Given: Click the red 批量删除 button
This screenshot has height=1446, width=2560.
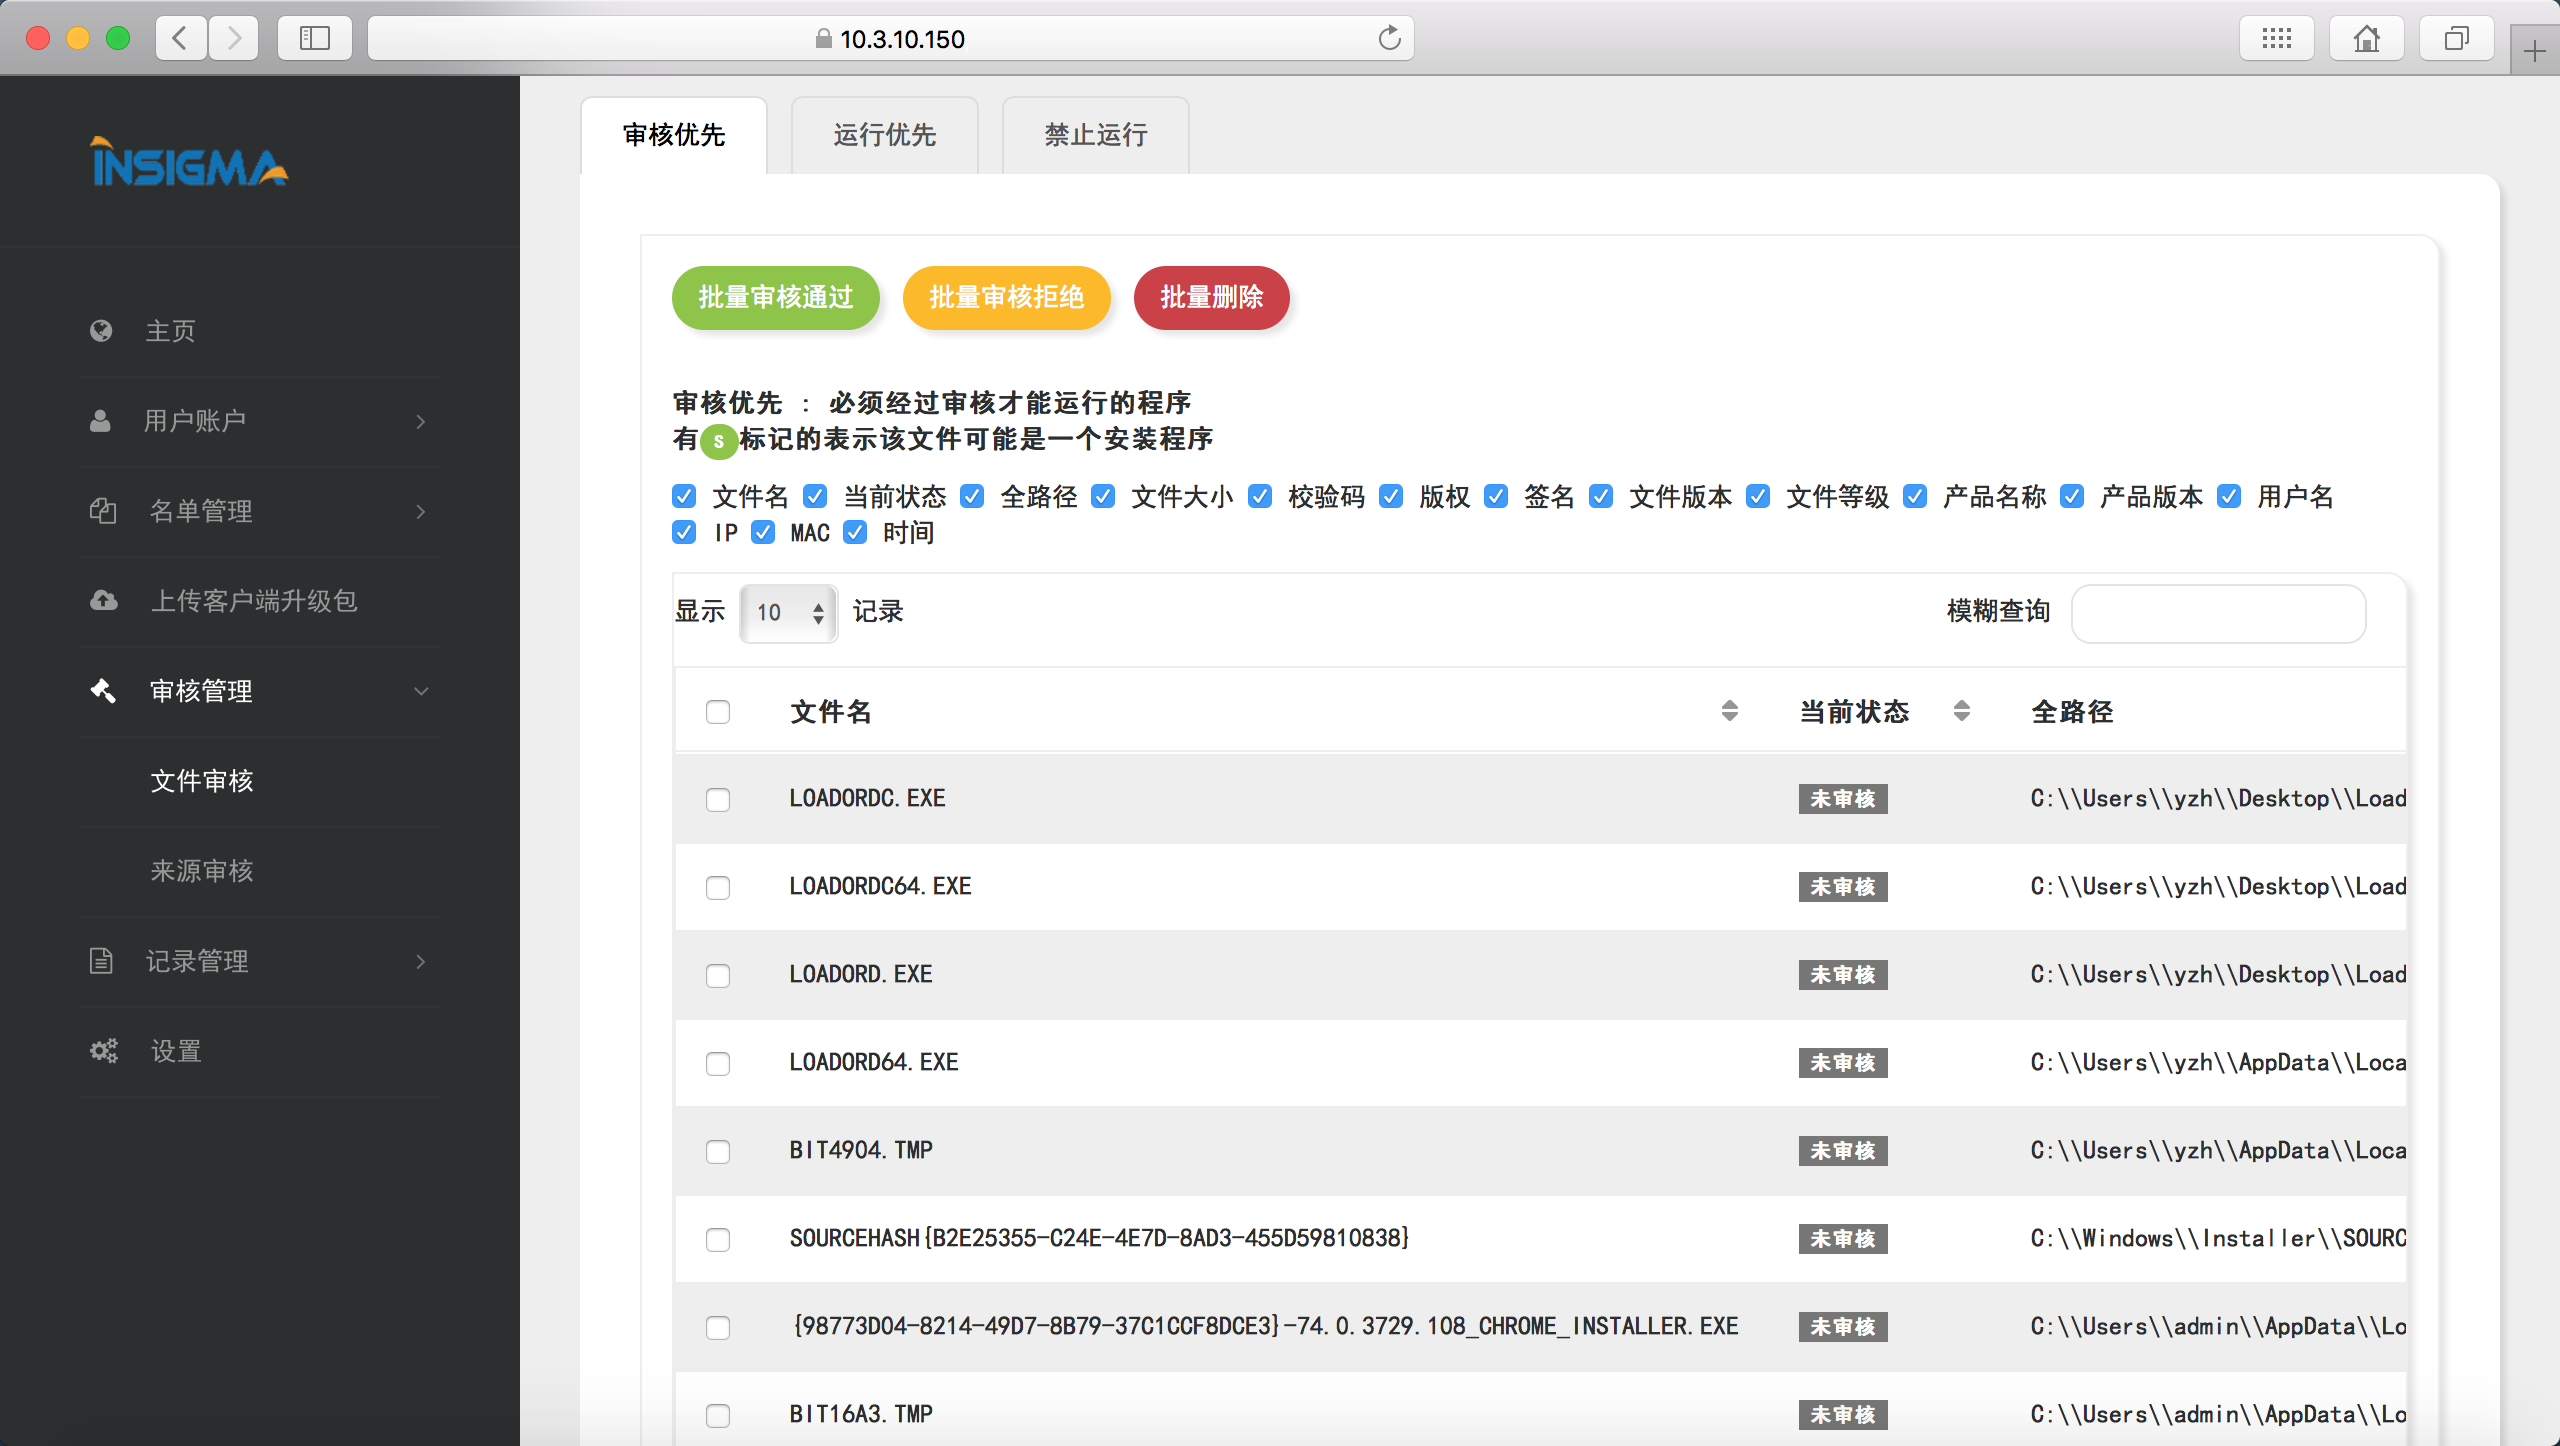Looking at the screenshot, I should [1211, 297].
